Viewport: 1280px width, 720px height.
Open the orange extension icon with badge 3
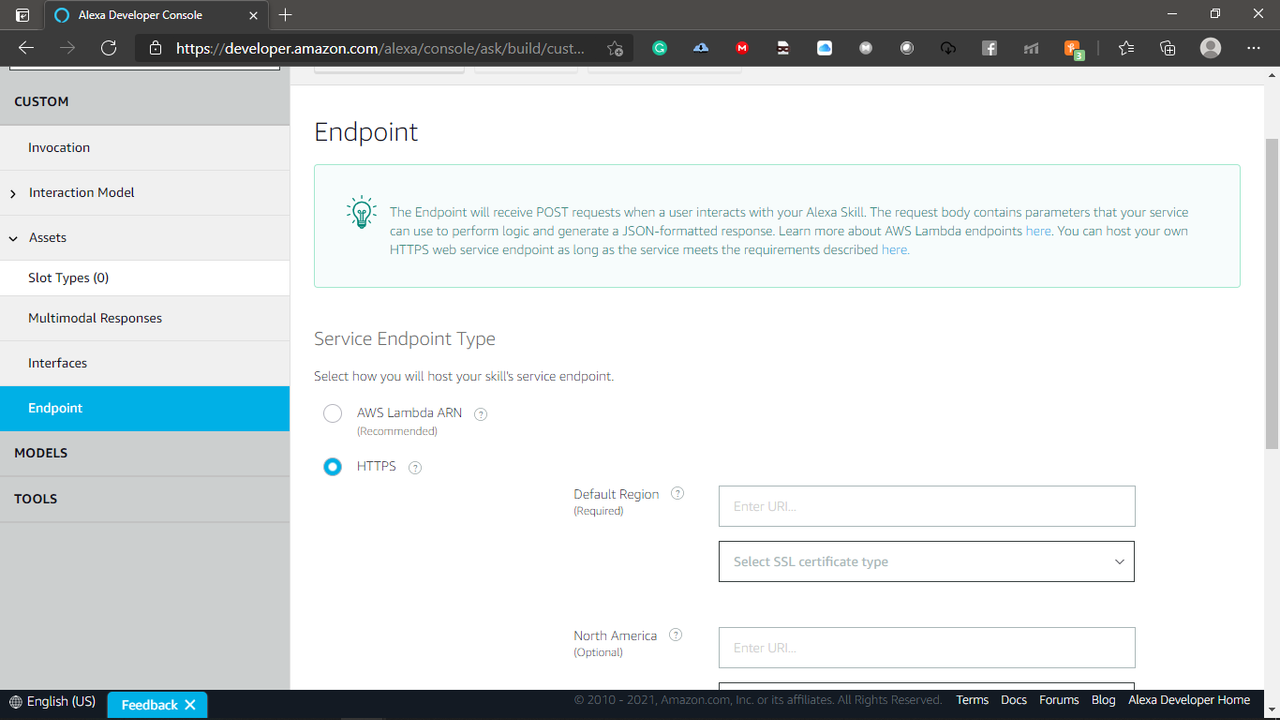[1074, 49]
